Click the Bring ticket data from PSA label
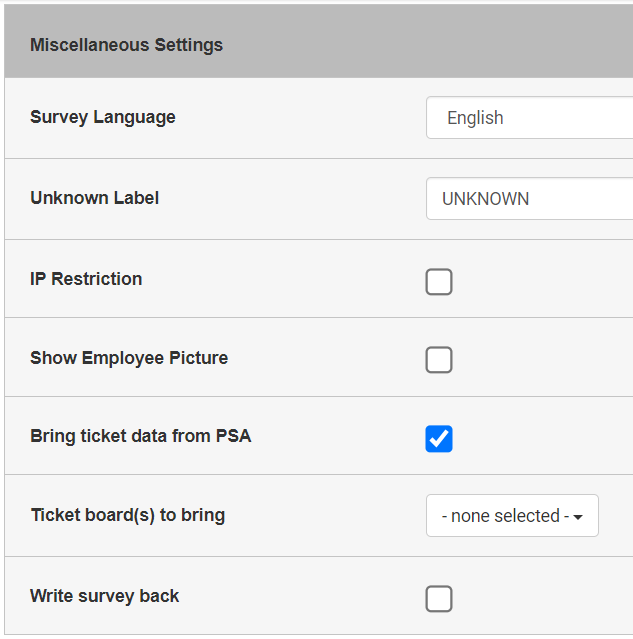 [x=141, y=436]
